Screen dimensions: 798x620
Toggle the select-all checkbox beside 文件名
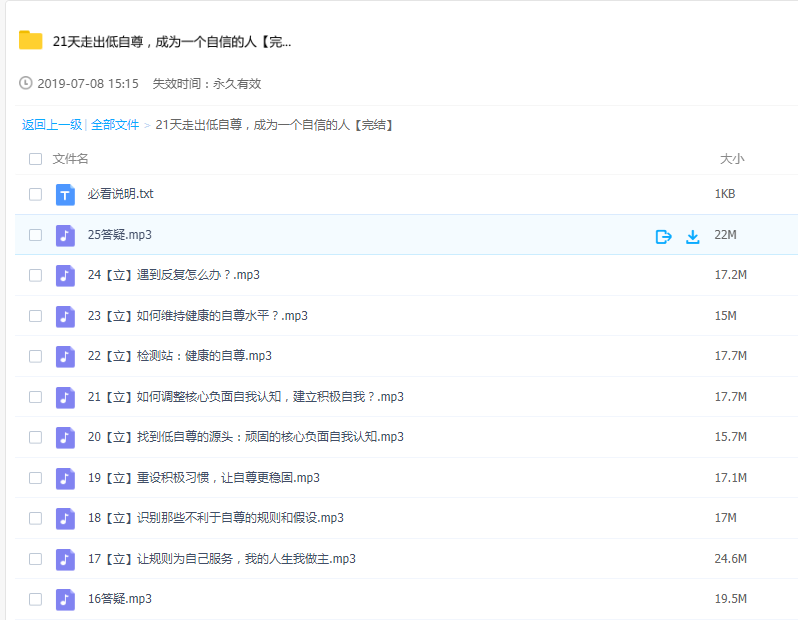[x=36, y=159]
